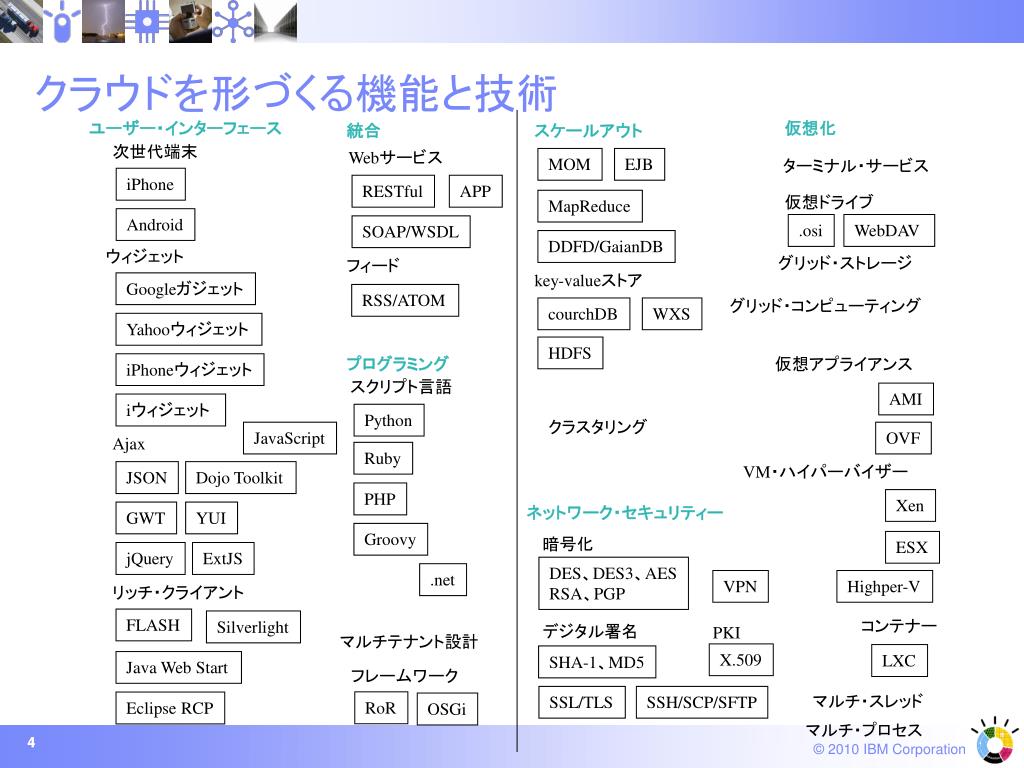Image resolution: width=1024 pixels, height=768 pixels.
Task: Select the MapReduce box
Action: click(x=590, y=206)
